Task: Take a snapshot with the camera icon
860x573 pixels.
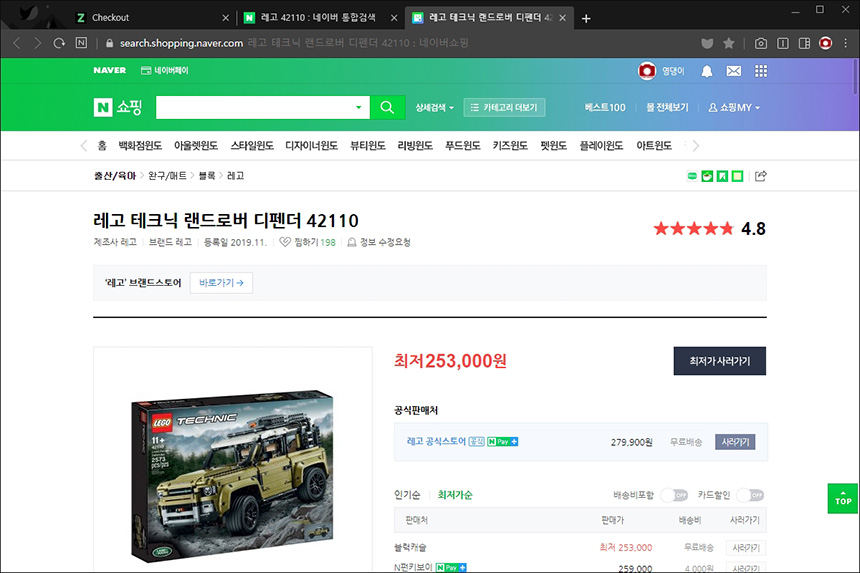Action: [761, 43]
